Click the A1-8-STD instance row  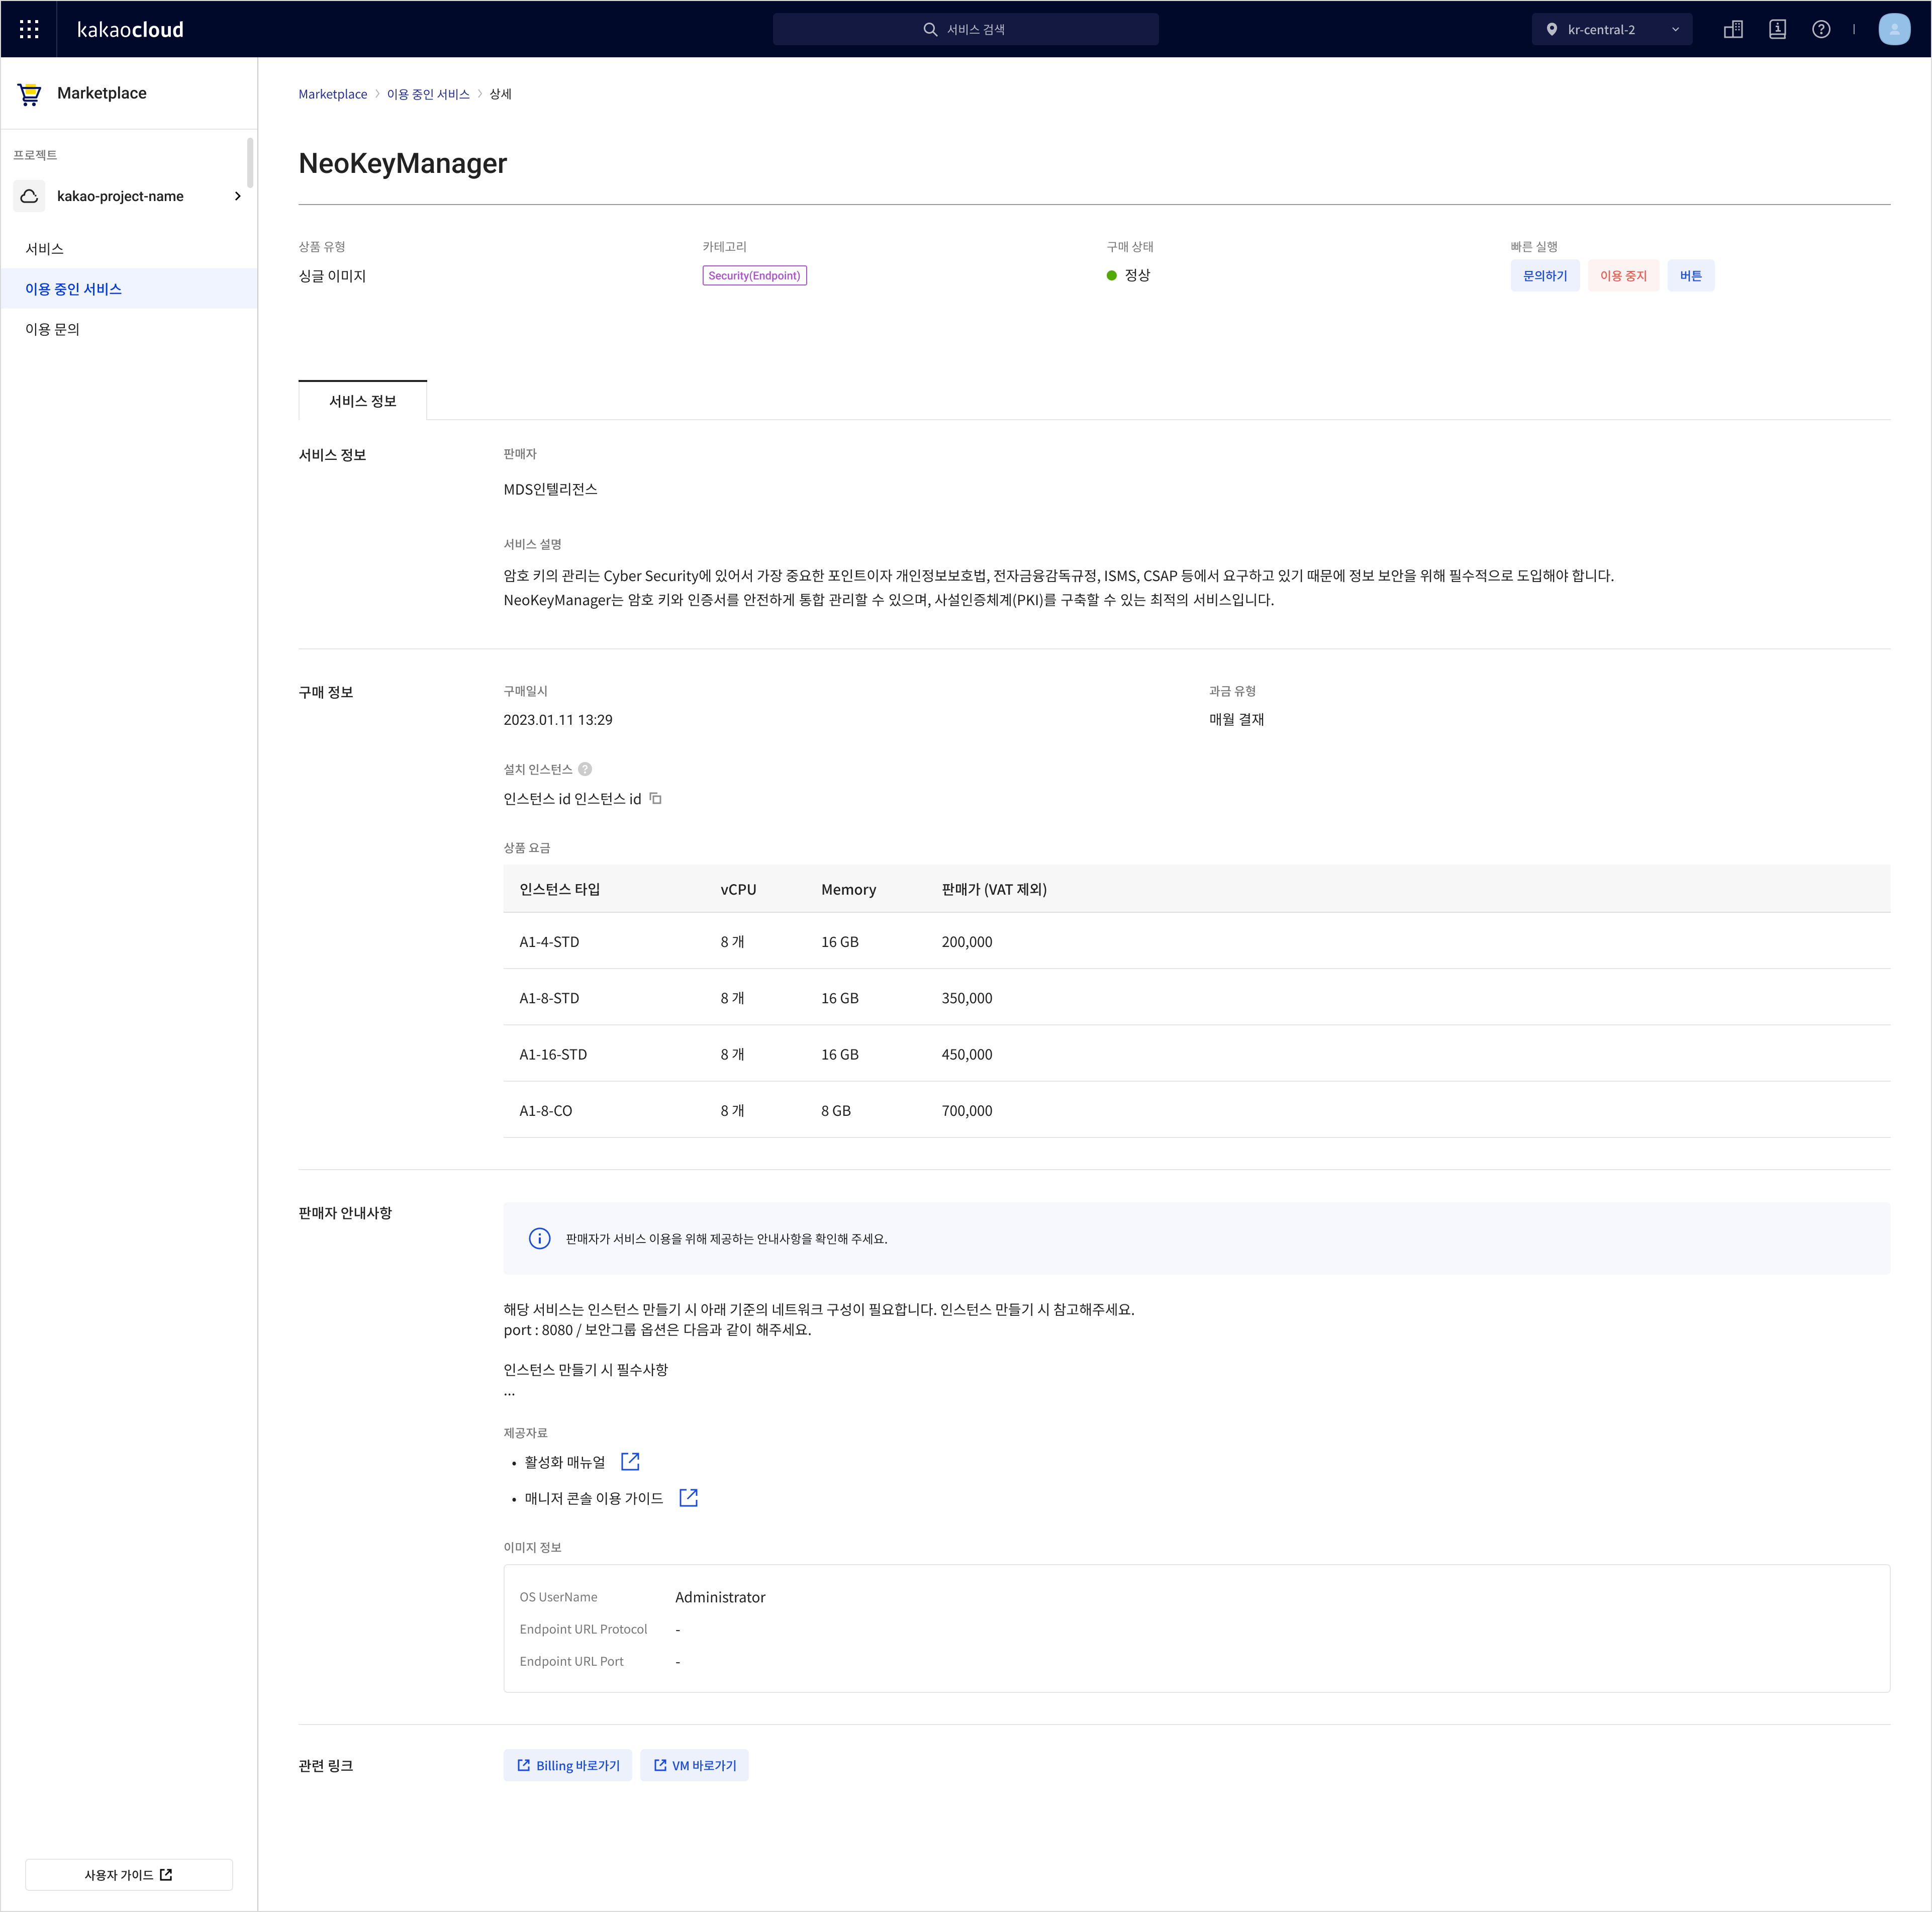tap(1196, 997)
